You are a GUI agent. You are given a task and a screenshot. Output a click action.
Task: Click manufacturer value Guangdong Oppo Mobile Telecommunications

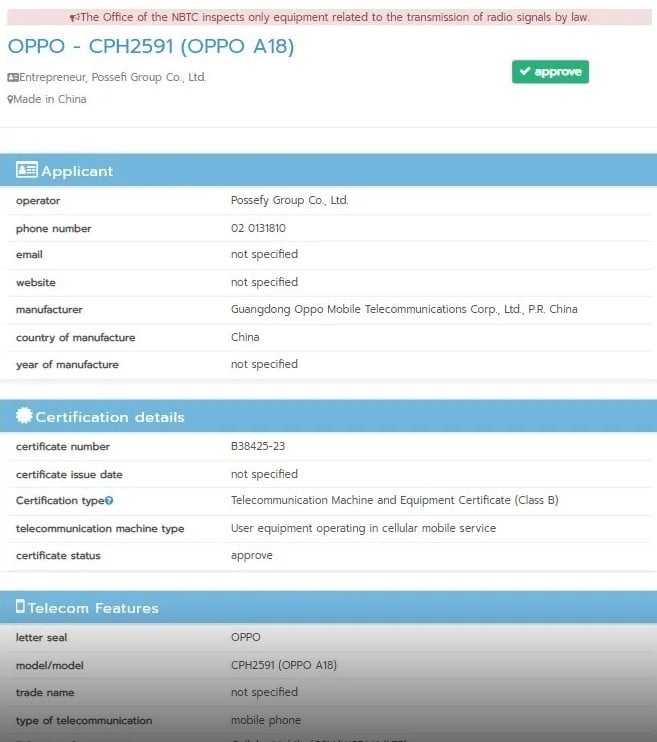click(404, 309)
